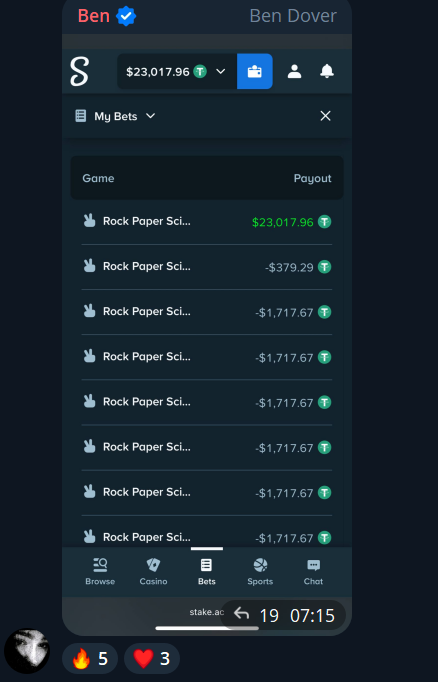This screenshot has width=438, height=682.
Task: Click the fire reaction with 5
Action: [90, 659]
